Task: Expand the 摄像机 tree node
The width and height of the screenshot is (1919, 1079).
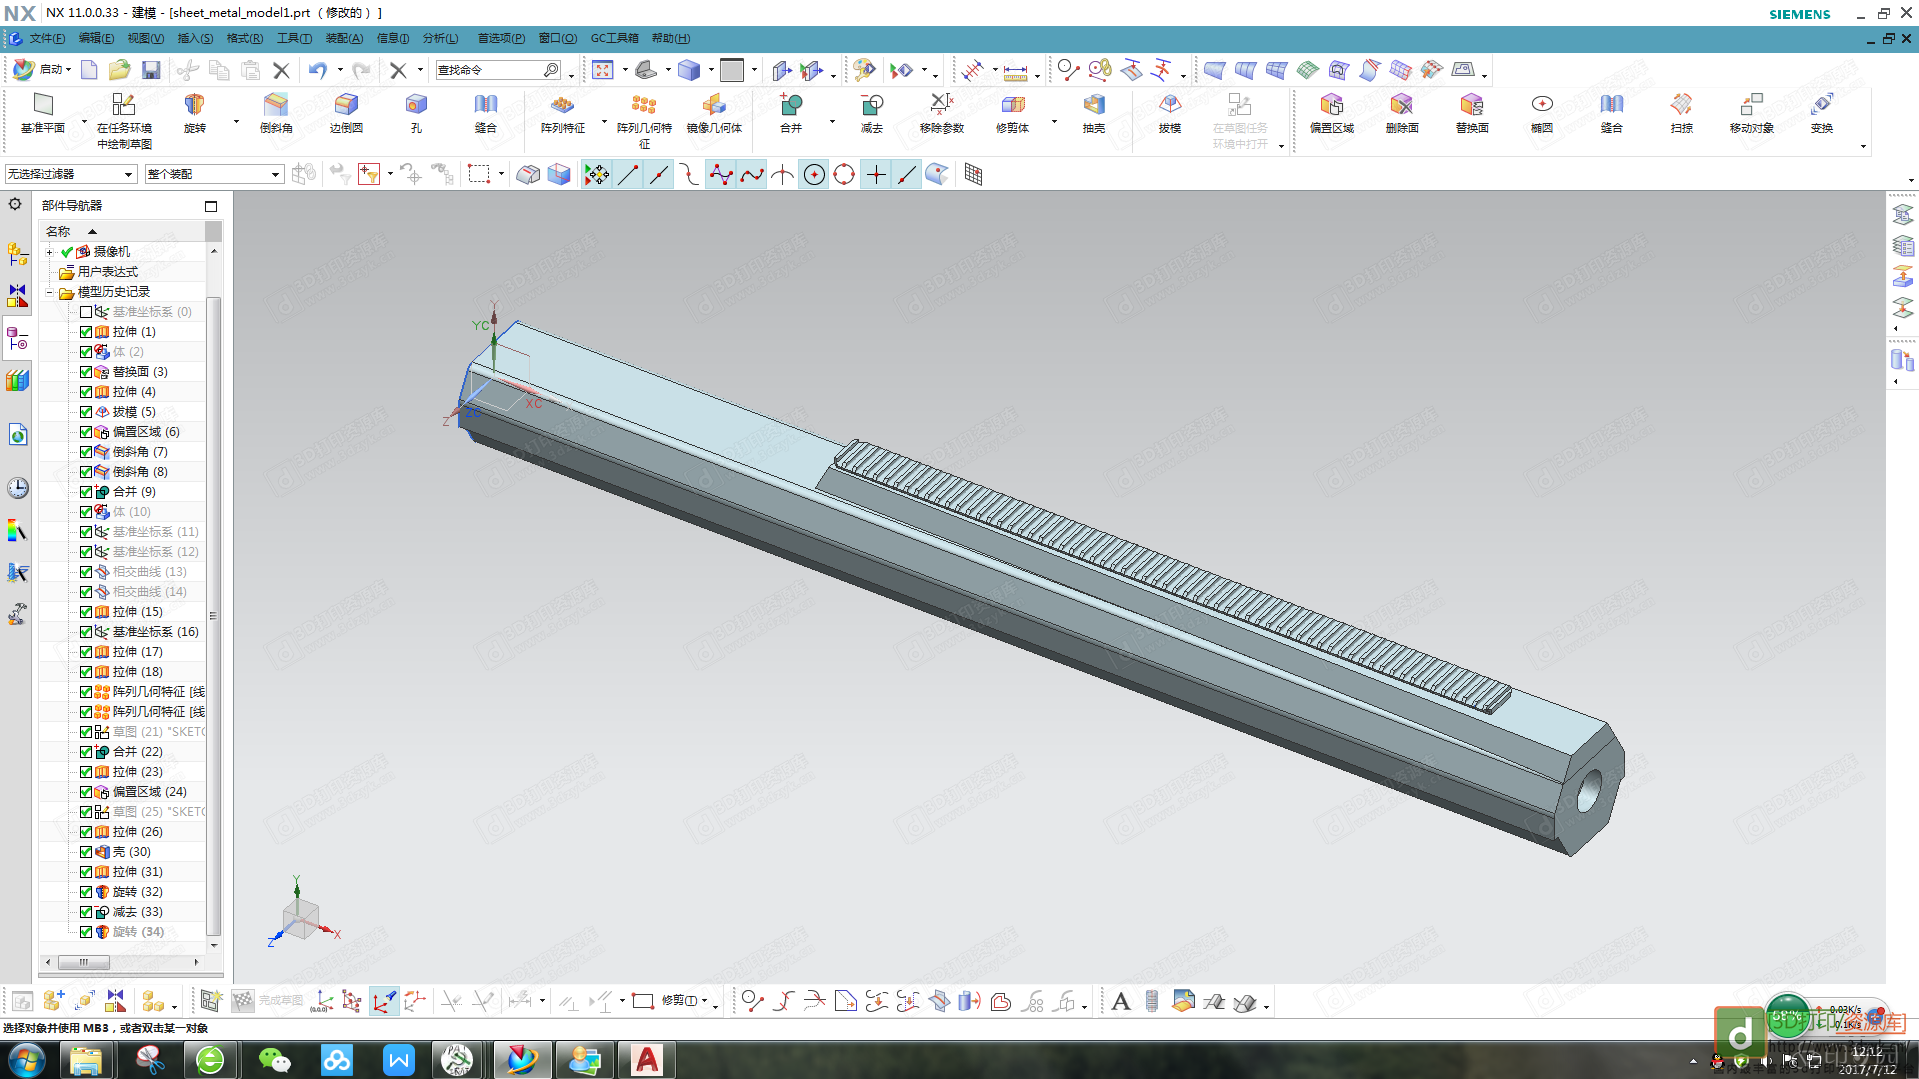Action: 49,252
